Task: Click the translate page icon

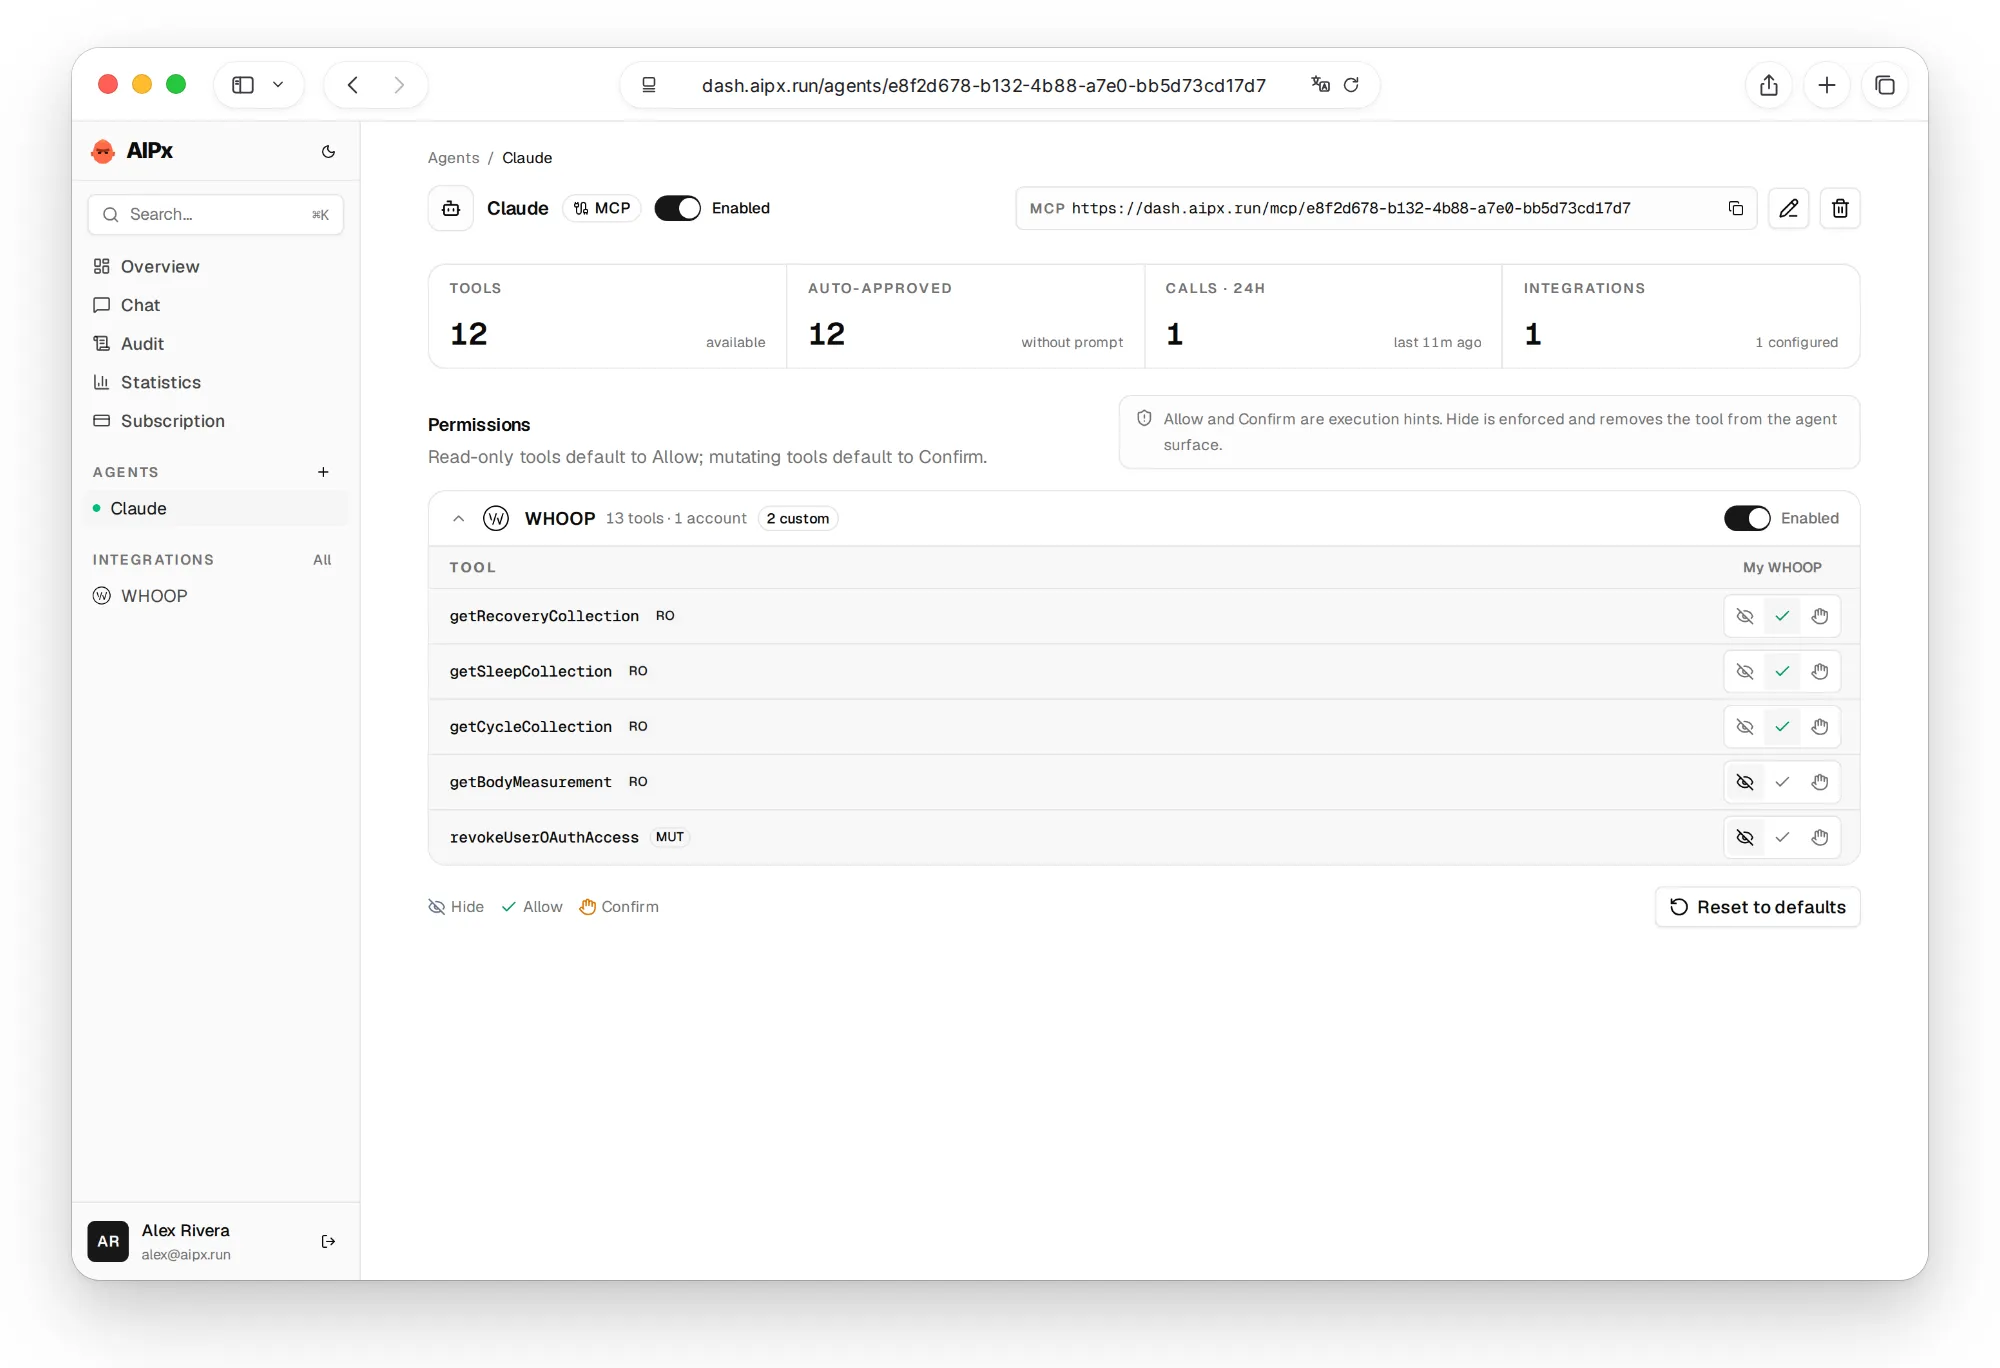Action: pyautogui.click(x=1320, y=85)
